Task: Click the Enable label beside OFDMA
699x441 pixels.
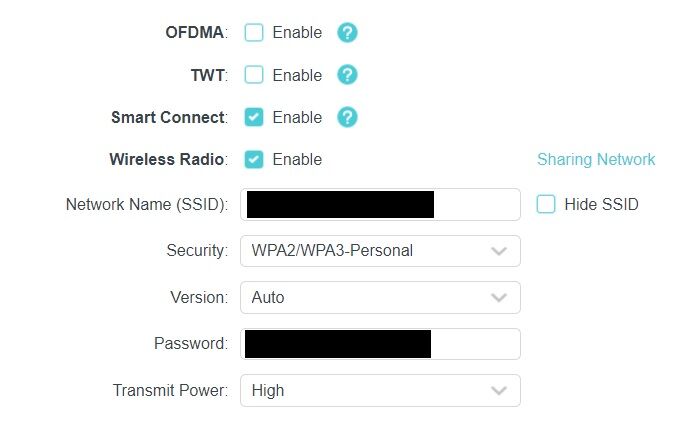Action: pos(297,32)
